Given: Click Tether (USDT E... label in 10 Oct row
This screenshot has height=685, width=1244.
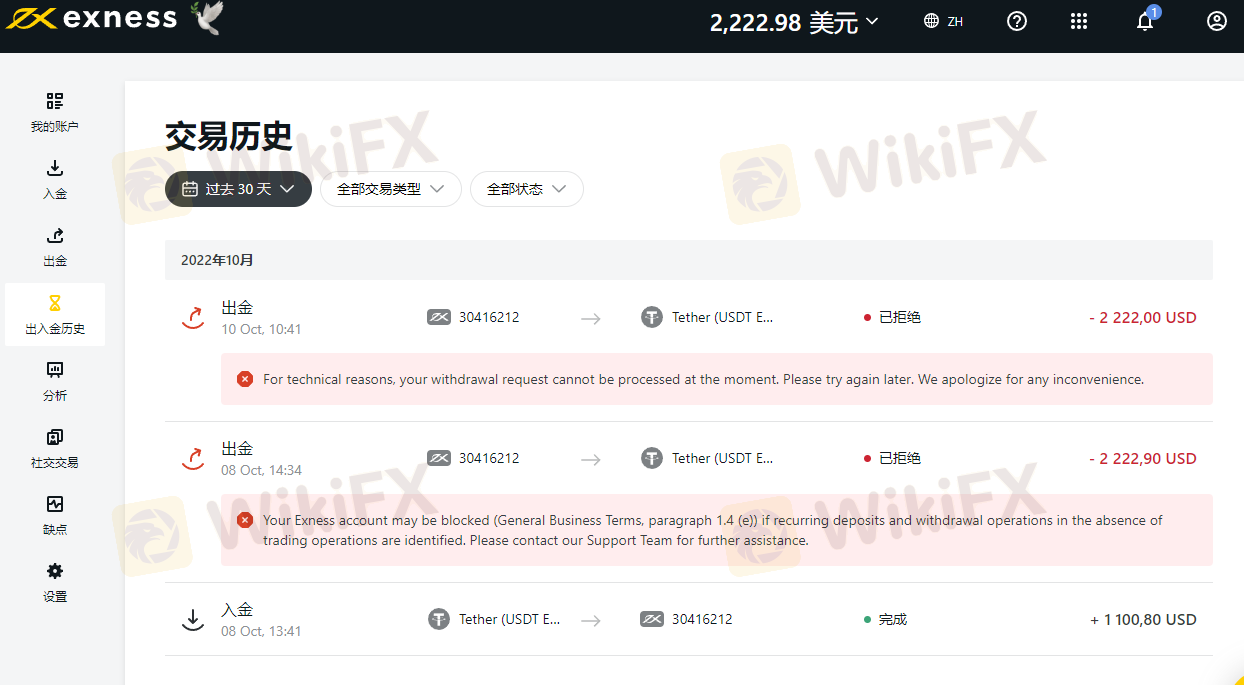Looking at the screenshot, I should point(722,318).
